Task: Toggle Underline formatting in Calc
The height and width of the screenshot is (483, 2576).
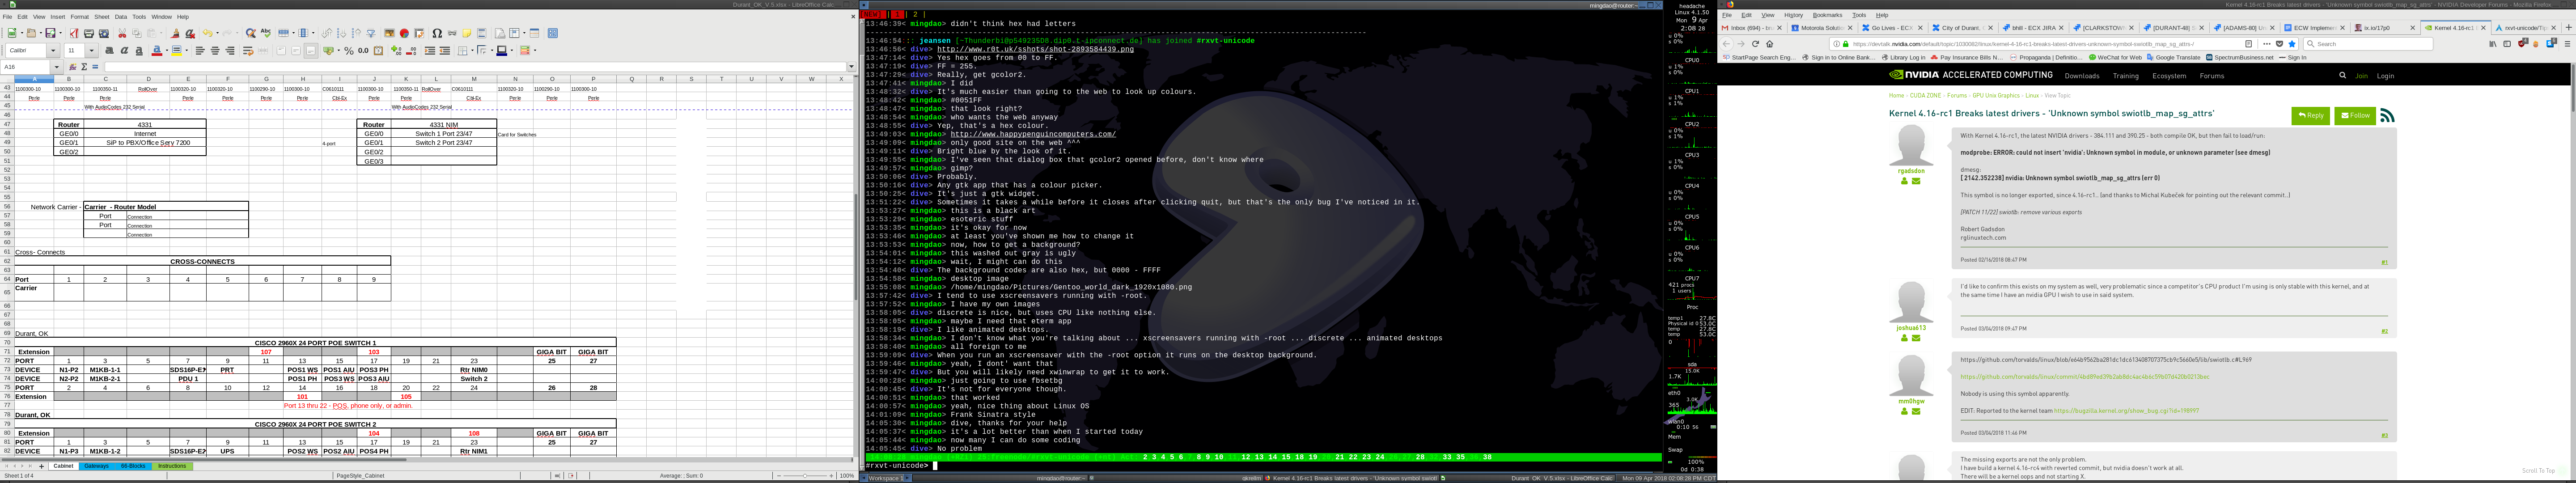Action: [x=139, y=51]
